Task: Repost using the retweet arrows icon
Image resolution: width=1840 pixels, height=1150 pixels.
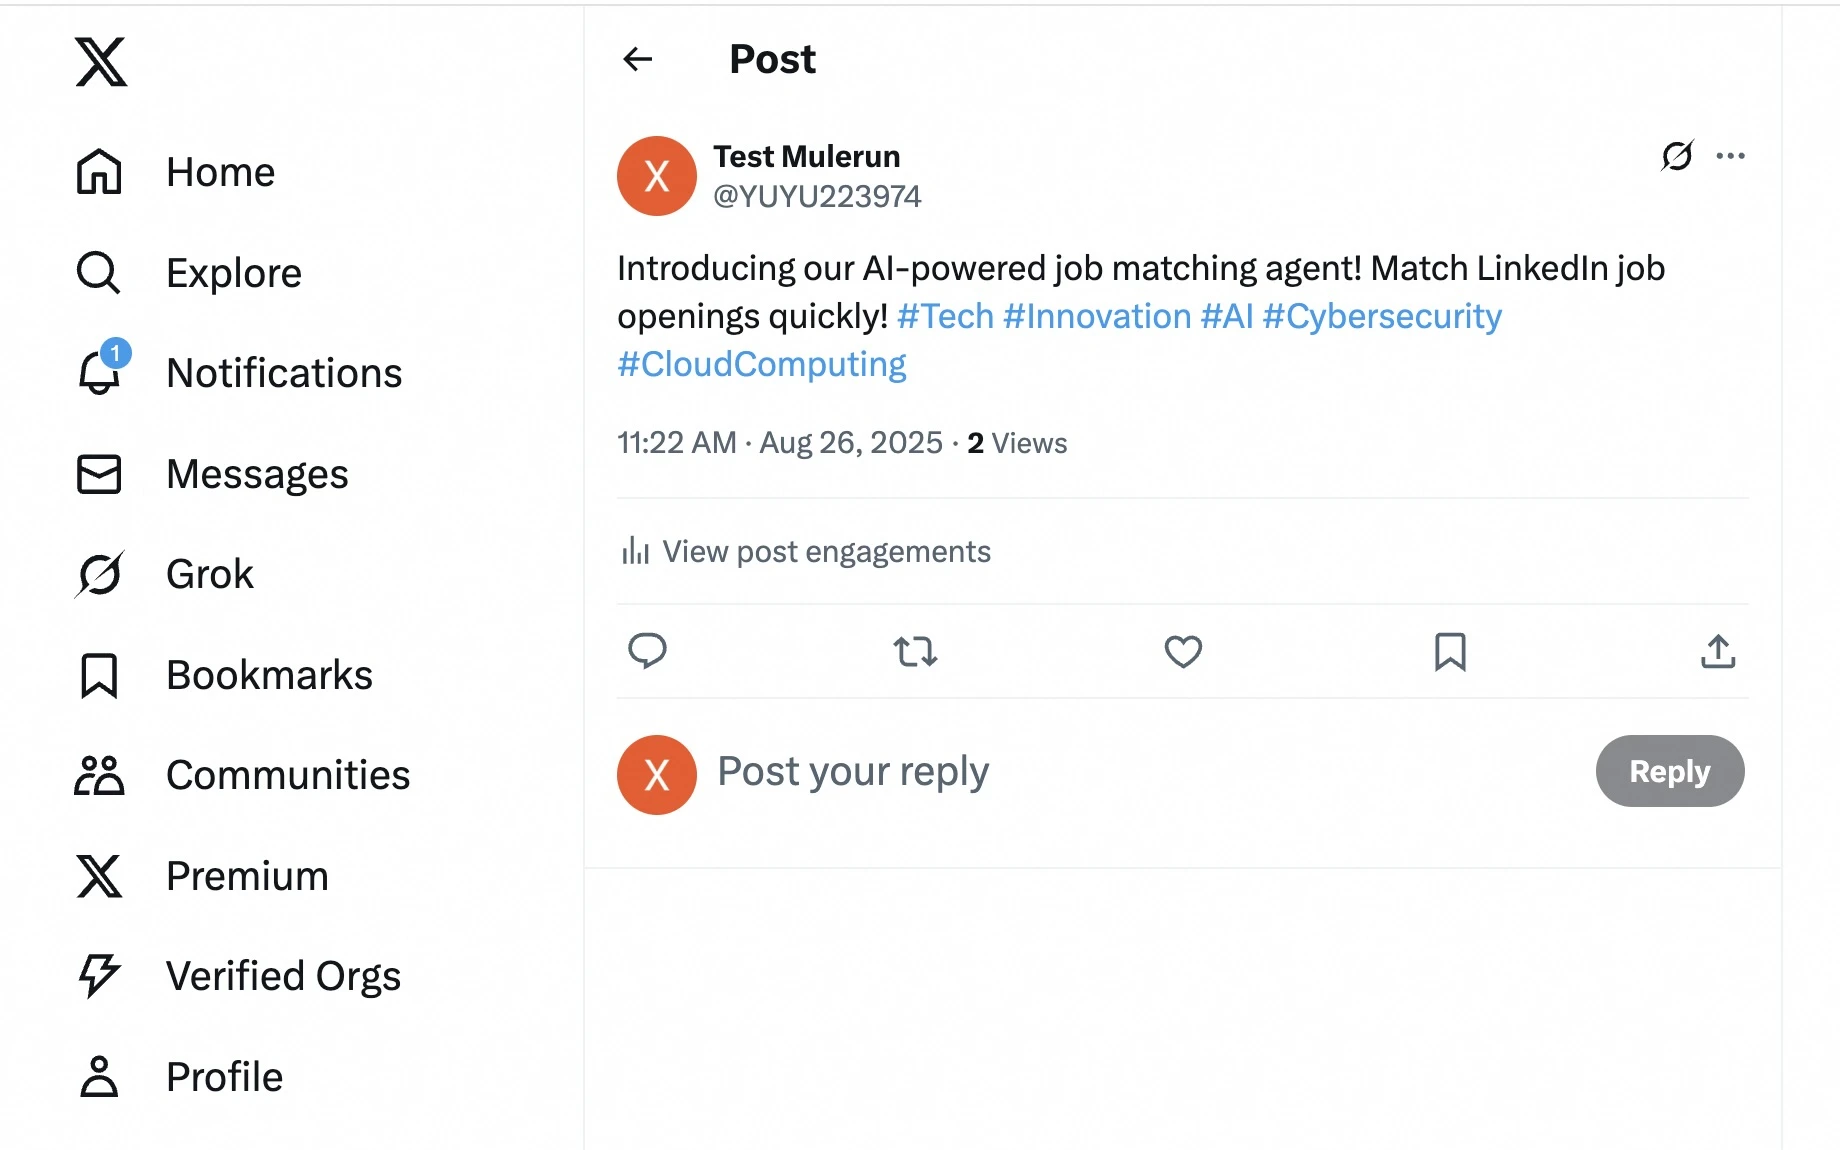Action: pyautogui.click(x=915, y=652)
